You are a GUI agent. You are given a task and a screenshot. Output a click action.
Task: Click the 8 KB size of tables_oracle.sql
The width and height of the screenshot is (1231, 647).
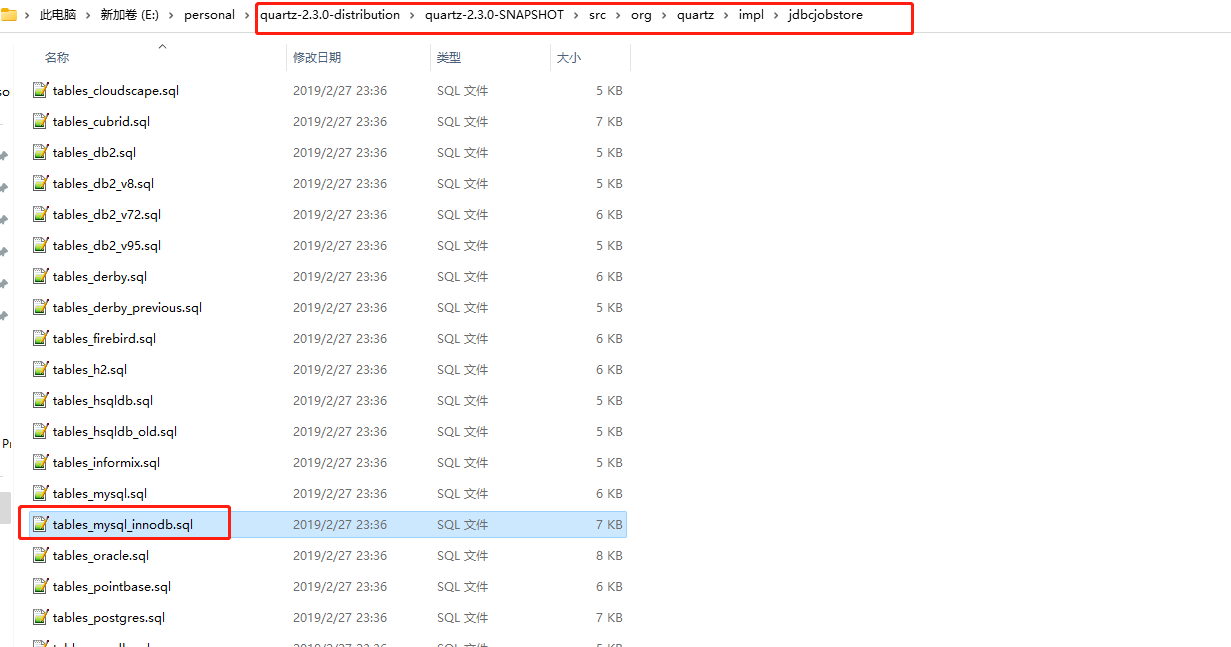point(609,555)
